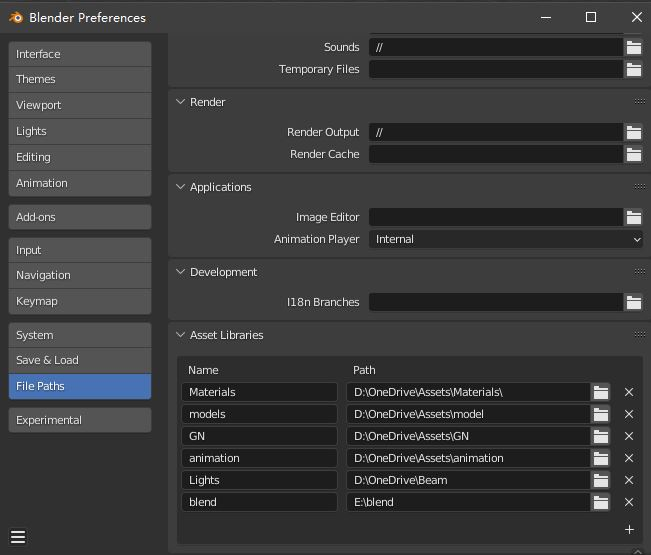This screenshot has height=555, width=651.
Task: Edit the Render Output path field
Action: (496, 132)
